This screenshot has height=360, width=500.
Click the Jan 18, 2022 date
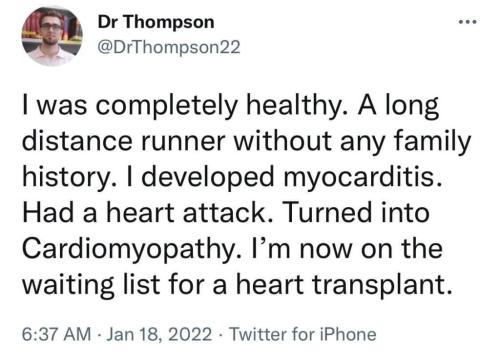click(159, 334)
